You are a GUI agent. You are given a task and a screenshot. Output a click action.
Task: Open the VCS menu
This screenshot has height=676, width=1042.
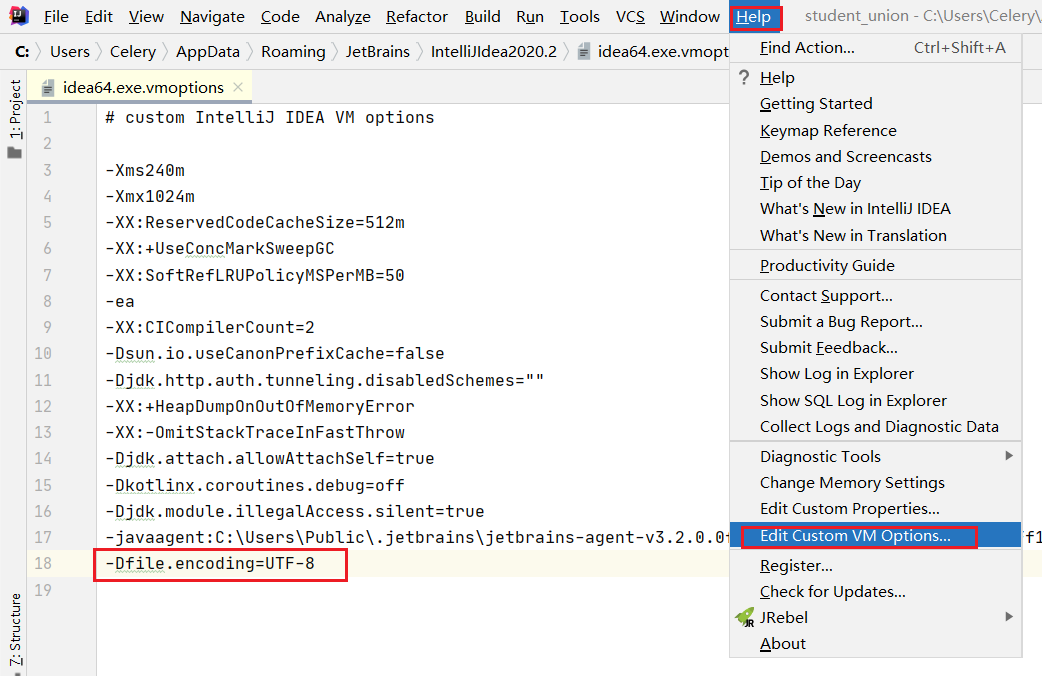click(x=630, y=17)
